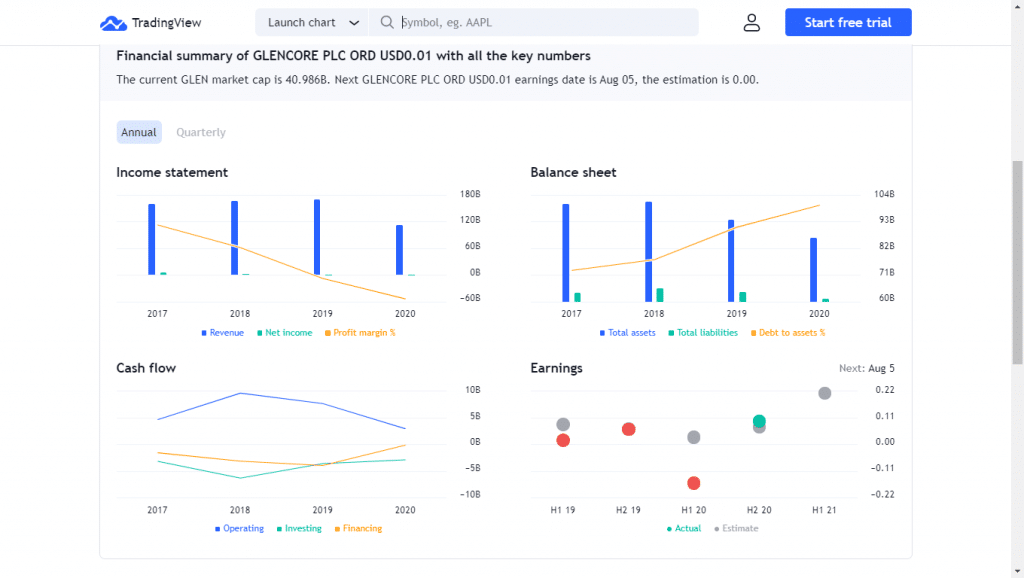Toggle the Investing cash flow legend item

click(x=299, y=528)
